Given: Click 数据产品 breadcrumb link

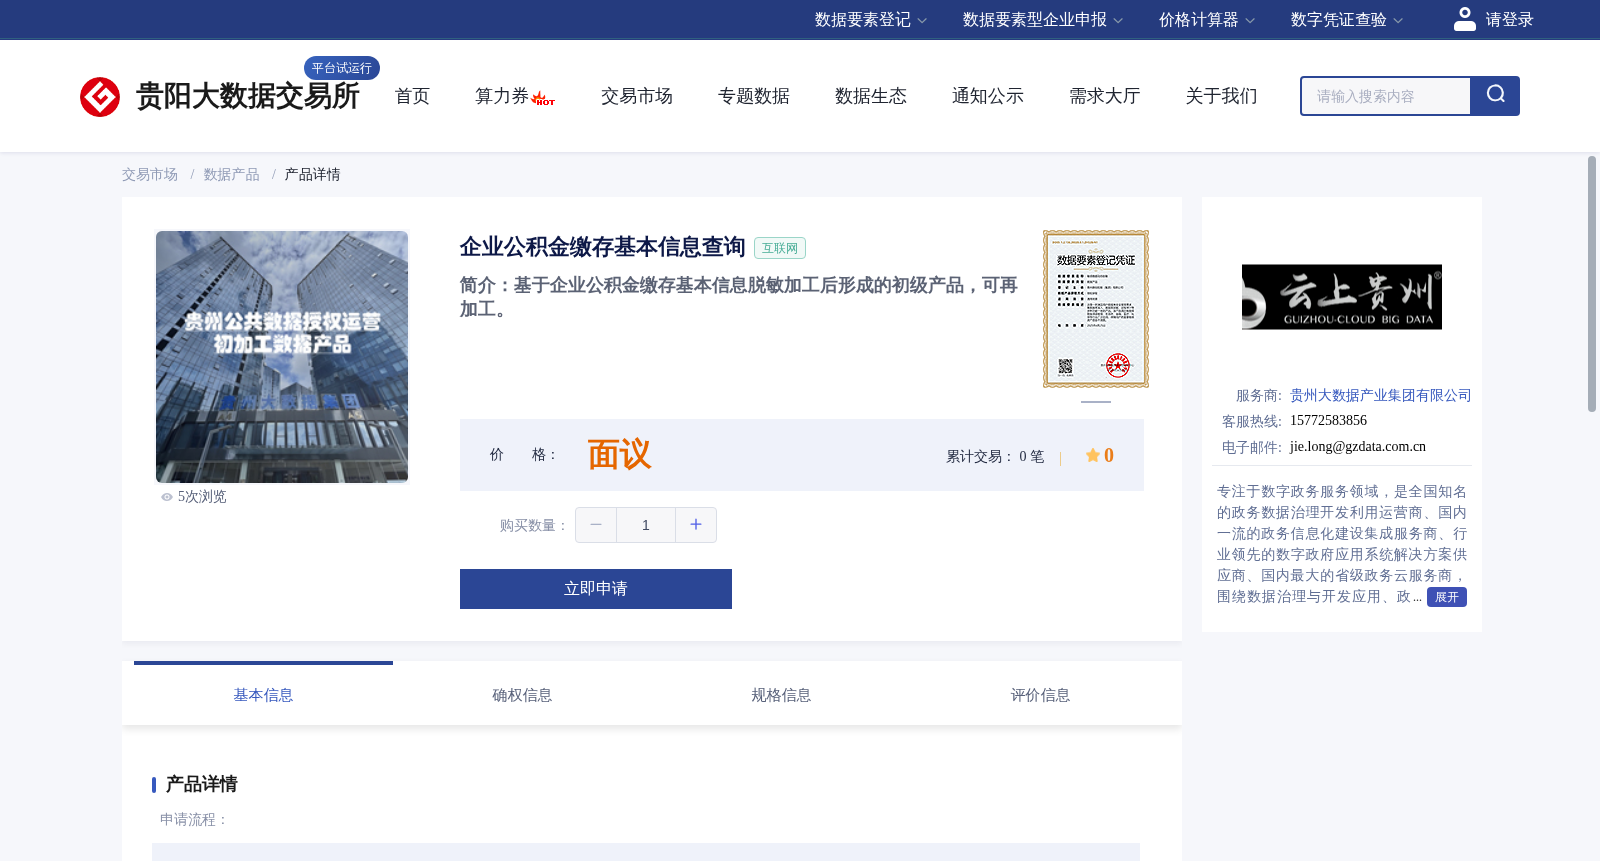Looking at the screenshot, I should [x=232, y=175].
